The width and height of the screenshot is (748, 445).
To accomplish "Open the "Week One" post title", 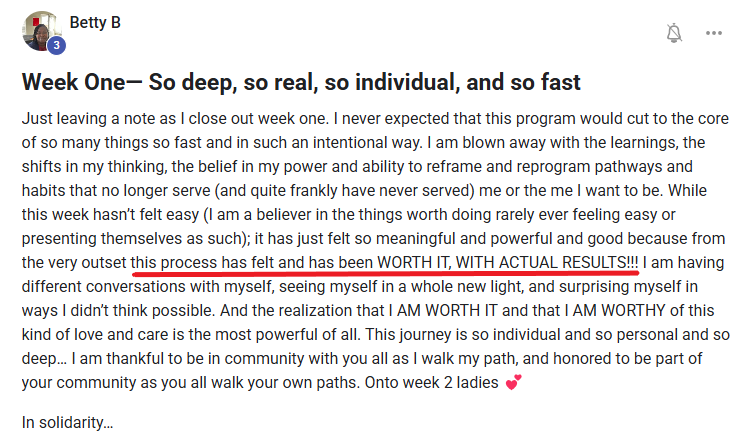I will pos(301,80).
